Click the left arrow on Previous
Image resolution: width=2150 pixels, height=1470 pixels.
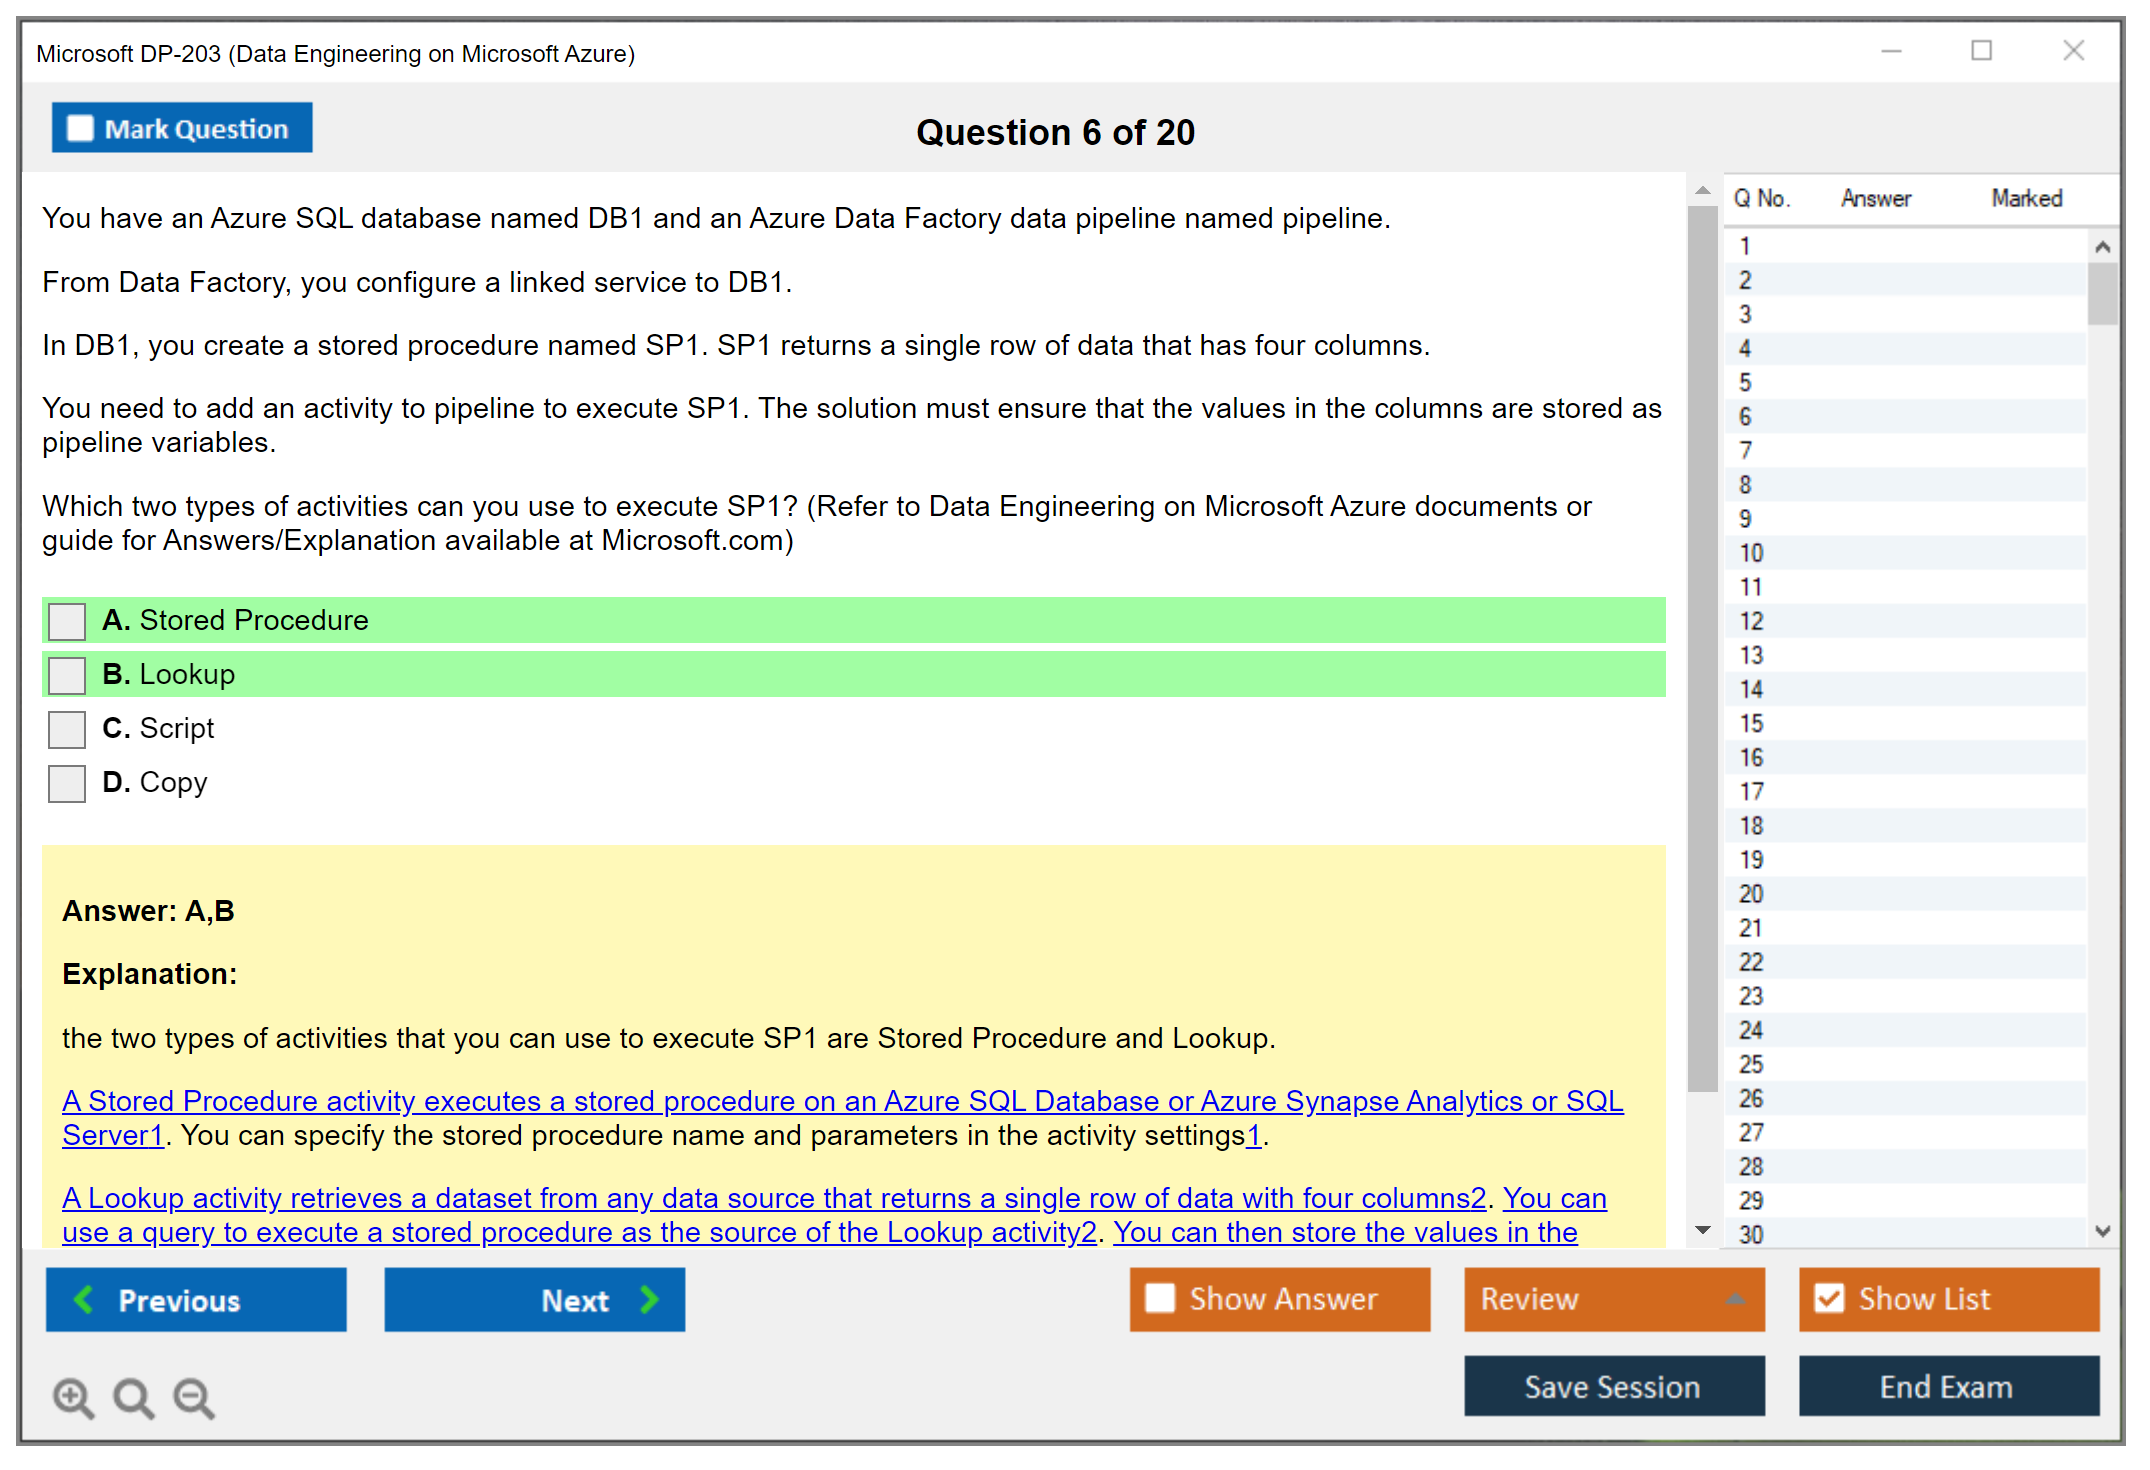tap(85, 1299)
